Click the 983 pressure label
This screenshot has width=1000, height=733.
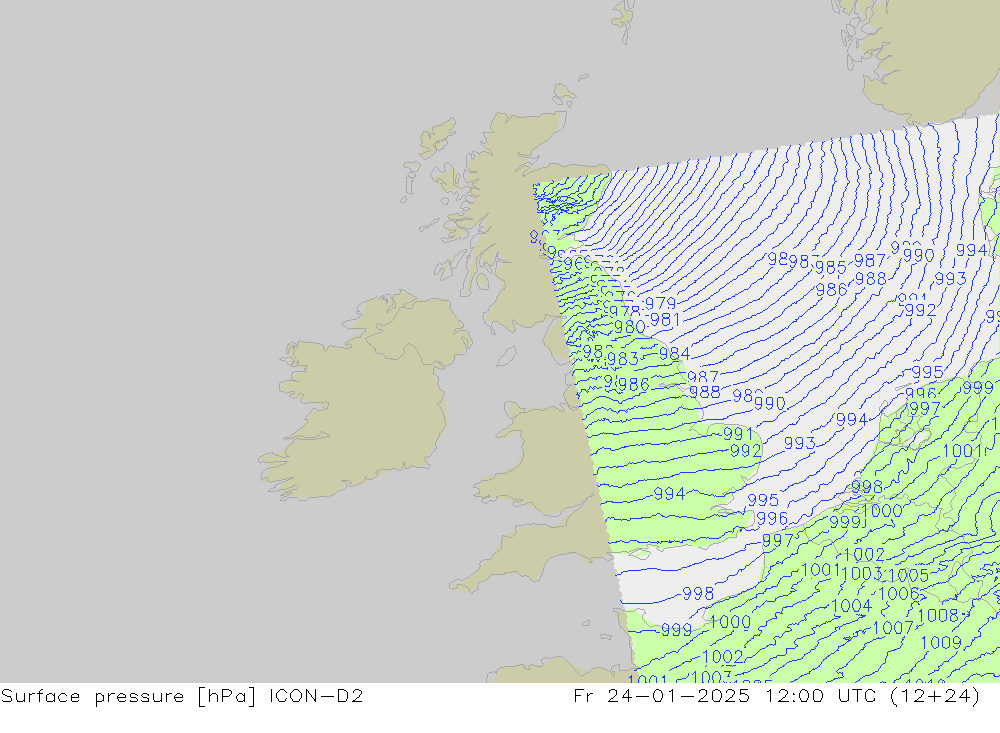click(x=622, y=359)
